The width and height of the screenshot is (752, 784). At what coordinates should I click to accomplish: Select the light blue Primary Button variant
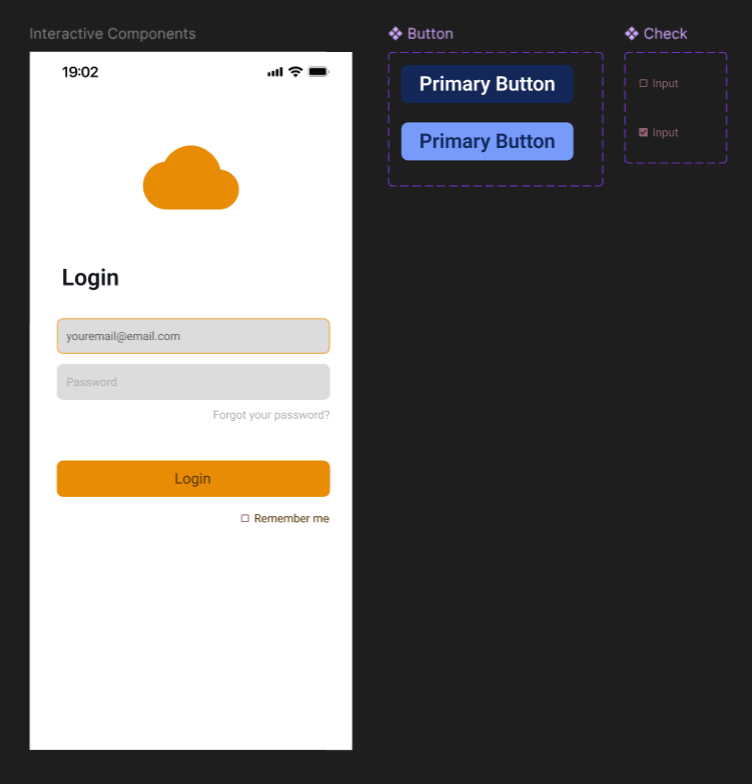point(487,142)
